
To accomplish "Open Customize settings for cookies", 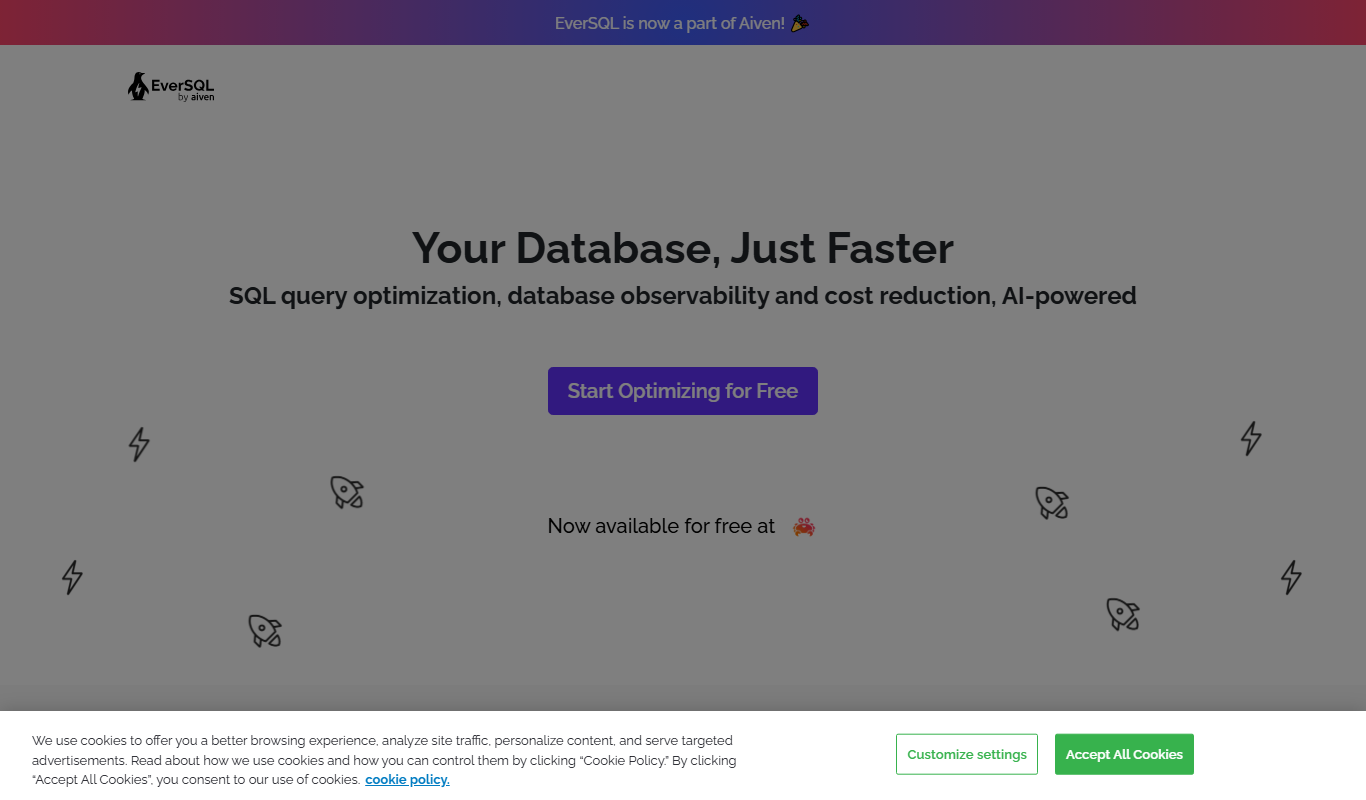I will [x=967, y=754].
